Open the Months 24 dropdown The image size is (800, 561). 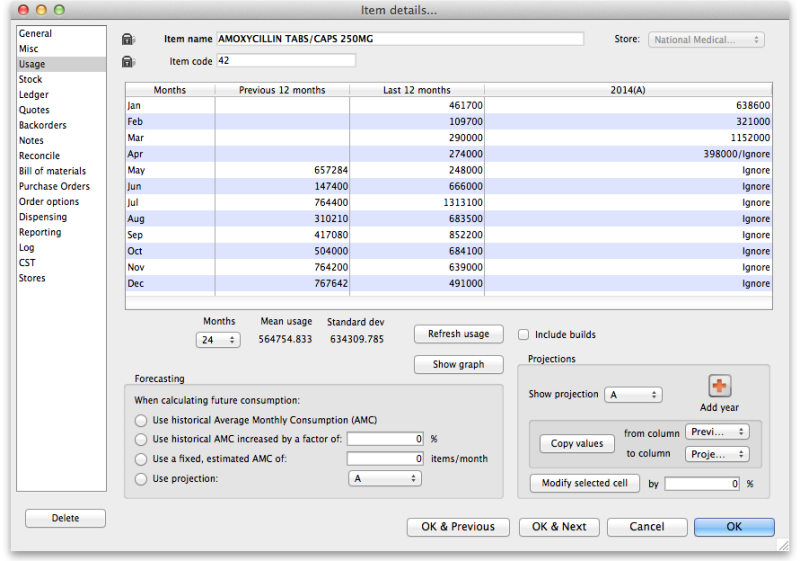point(218,340)
